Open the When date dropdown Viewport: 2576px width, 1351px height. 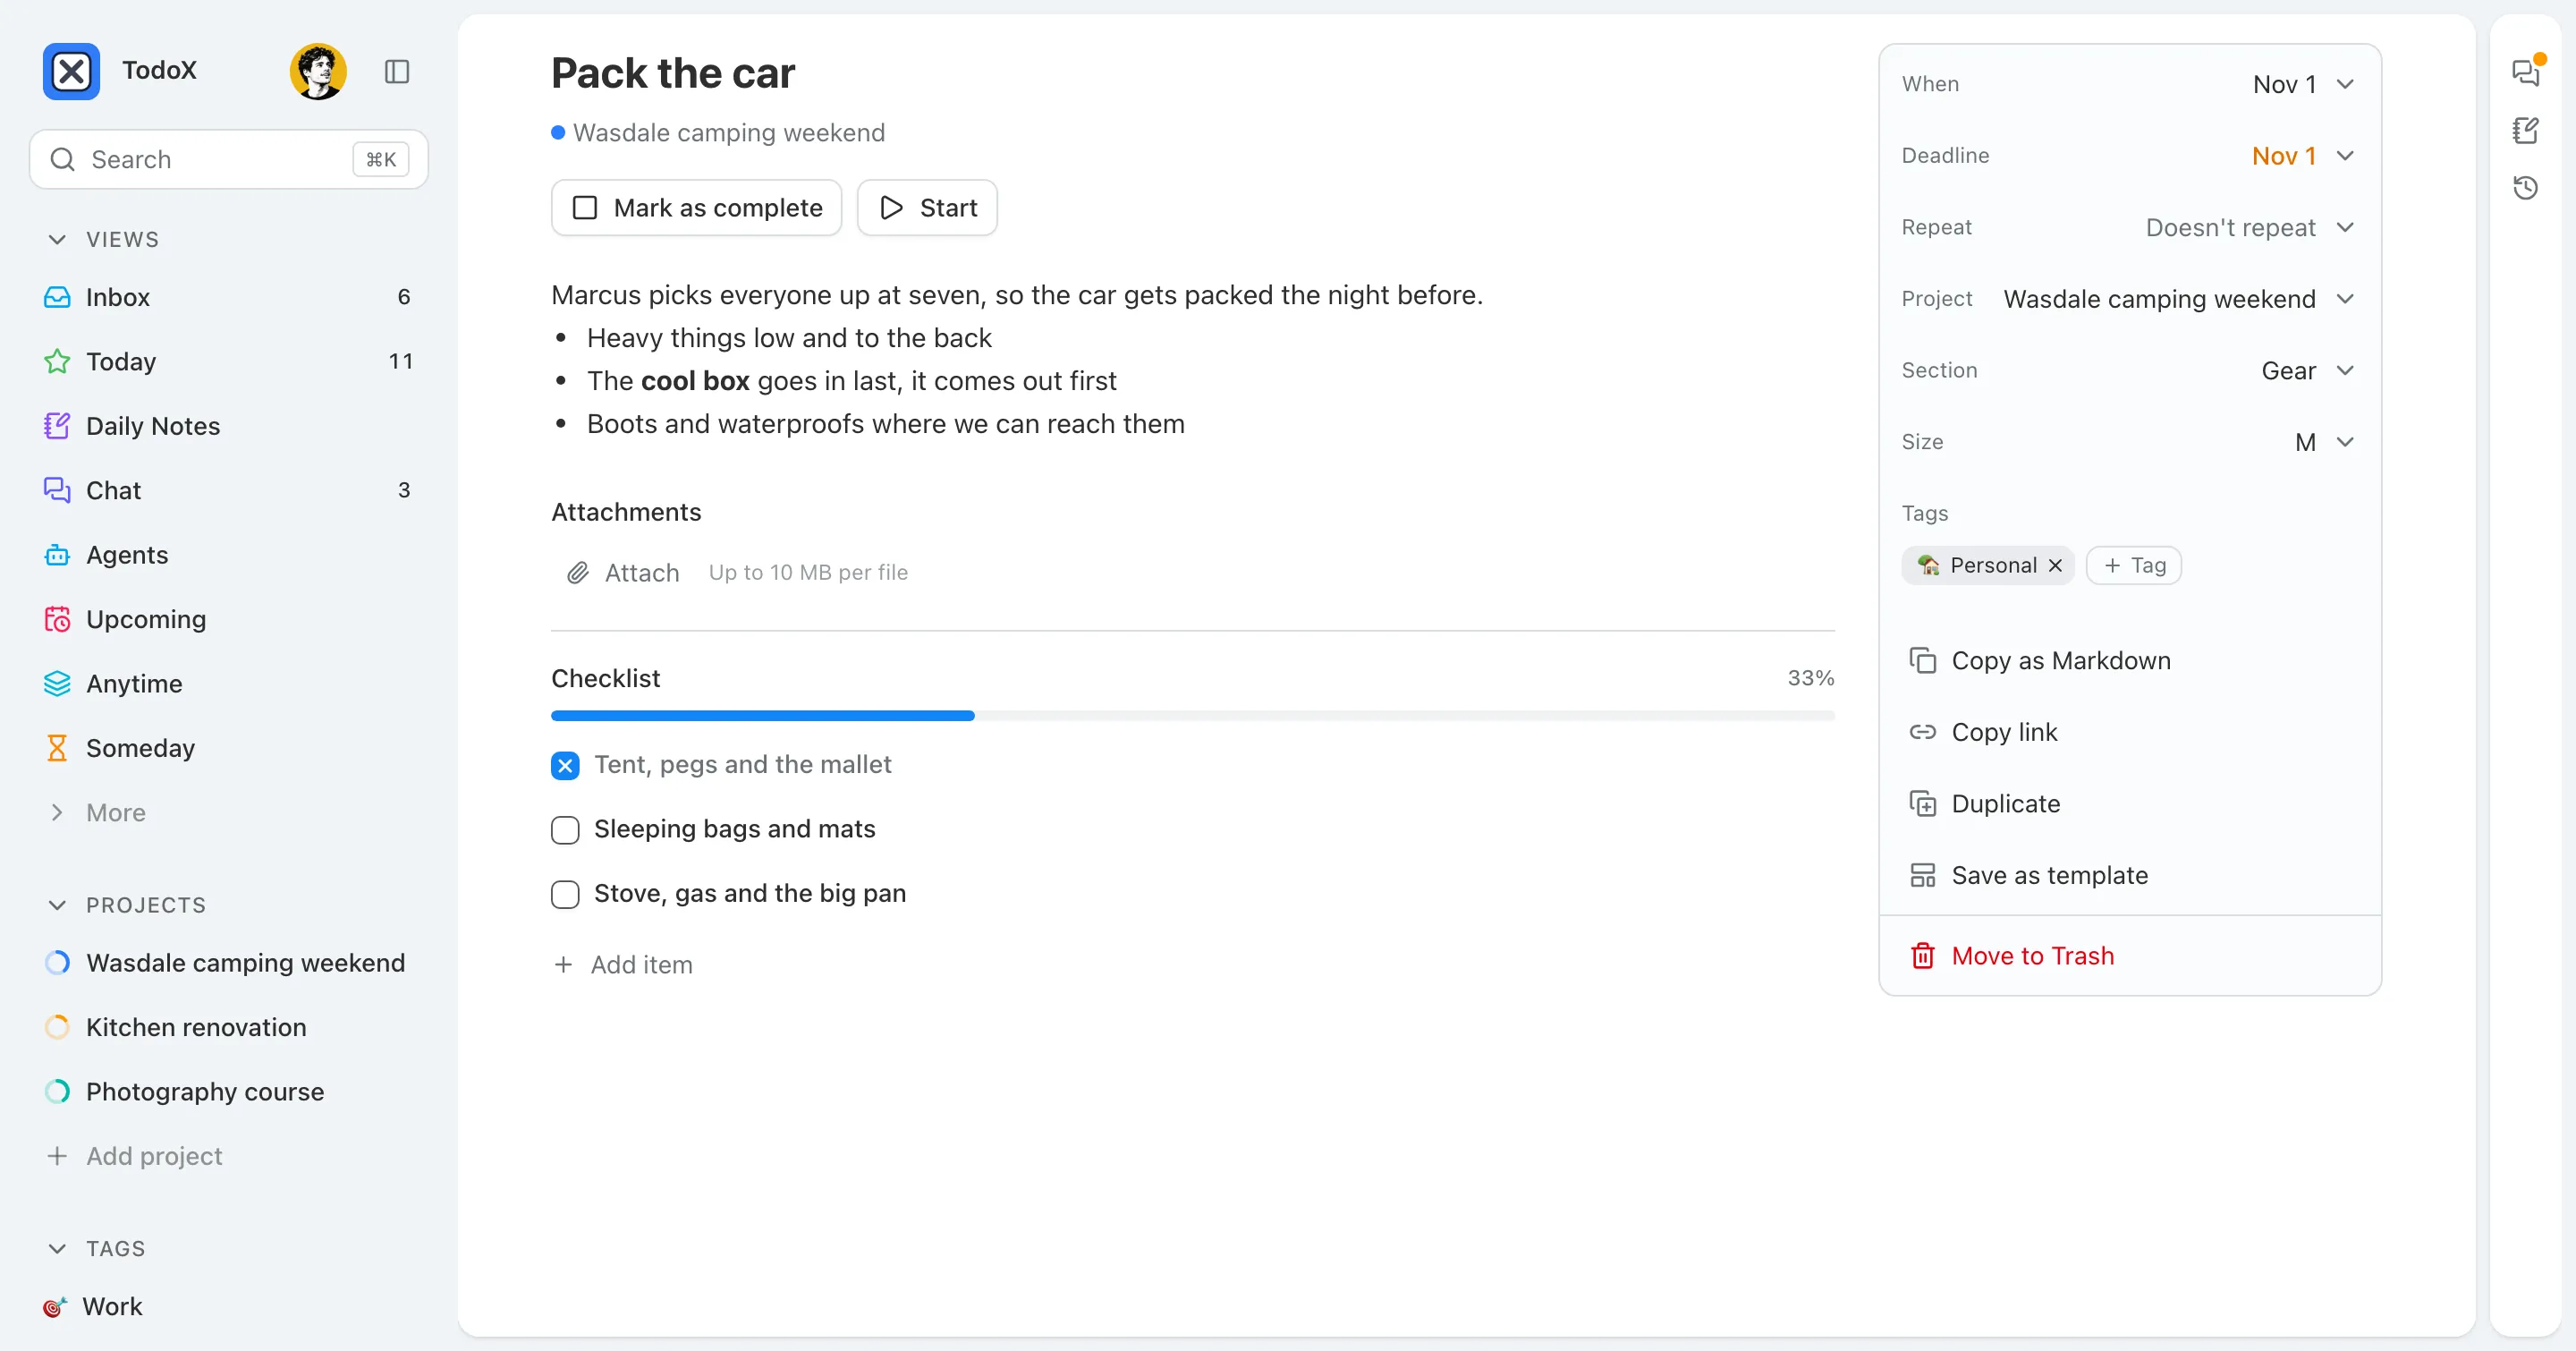2303,84
